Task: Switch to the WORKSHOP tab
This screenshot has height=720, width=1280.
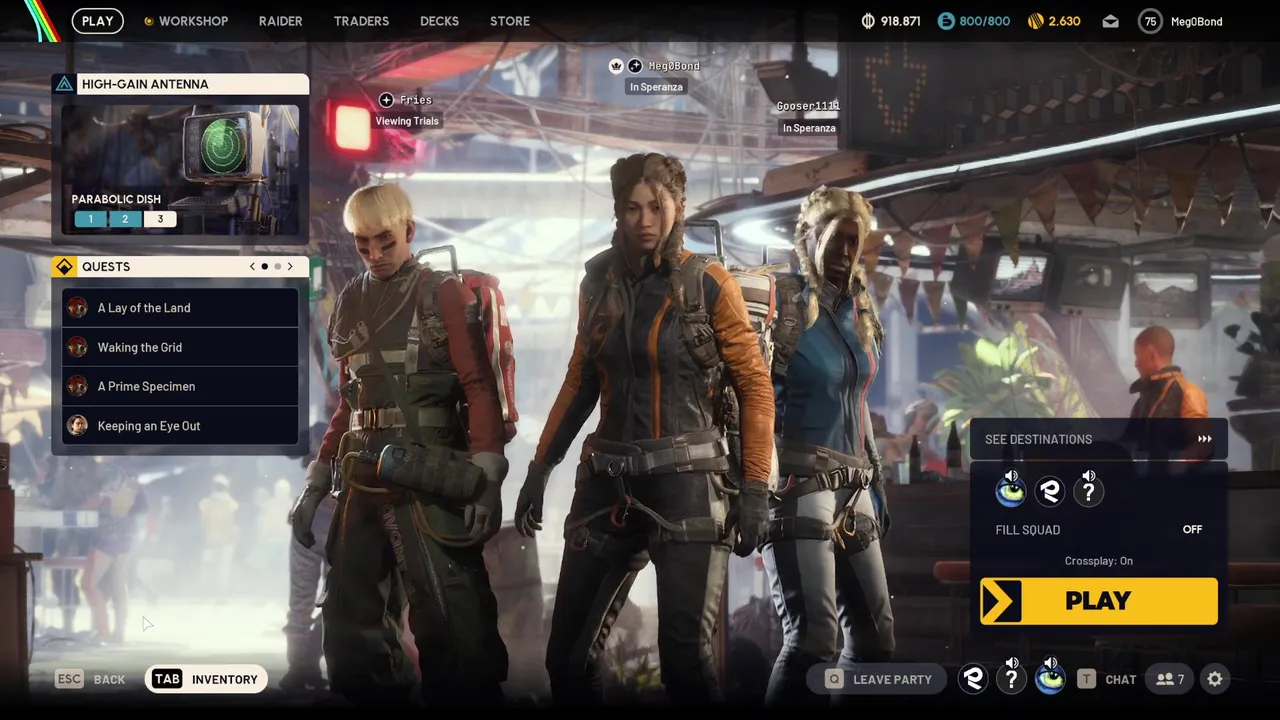Action: pos(193,21)
